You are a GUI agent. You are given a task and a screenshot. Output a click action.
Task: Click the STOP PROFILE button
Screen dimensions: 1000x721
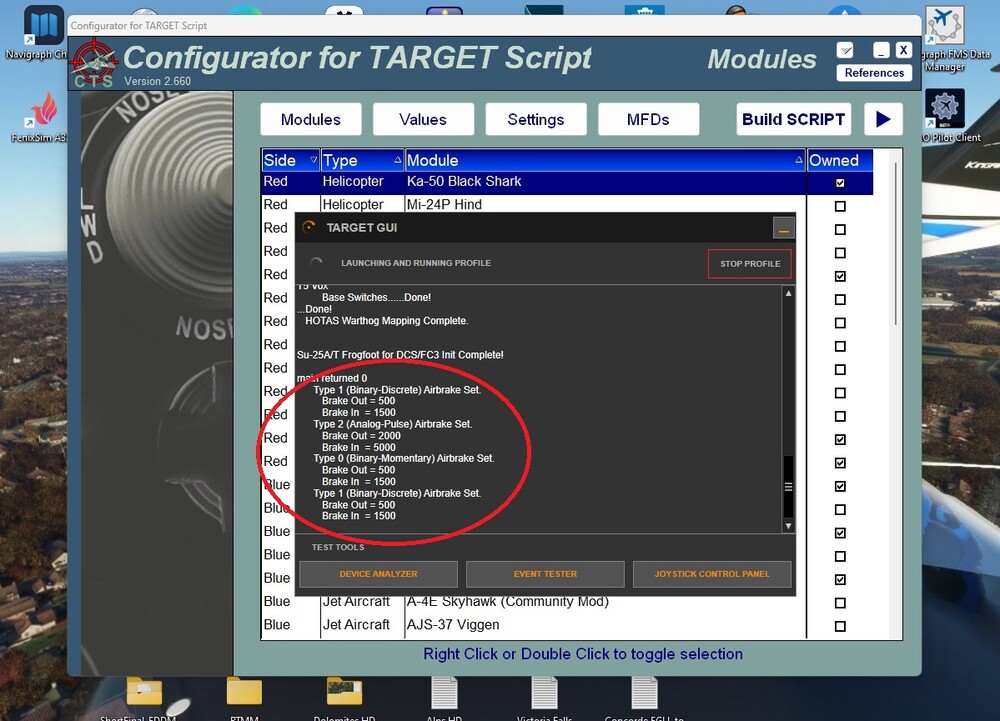(x=750, y=263)
